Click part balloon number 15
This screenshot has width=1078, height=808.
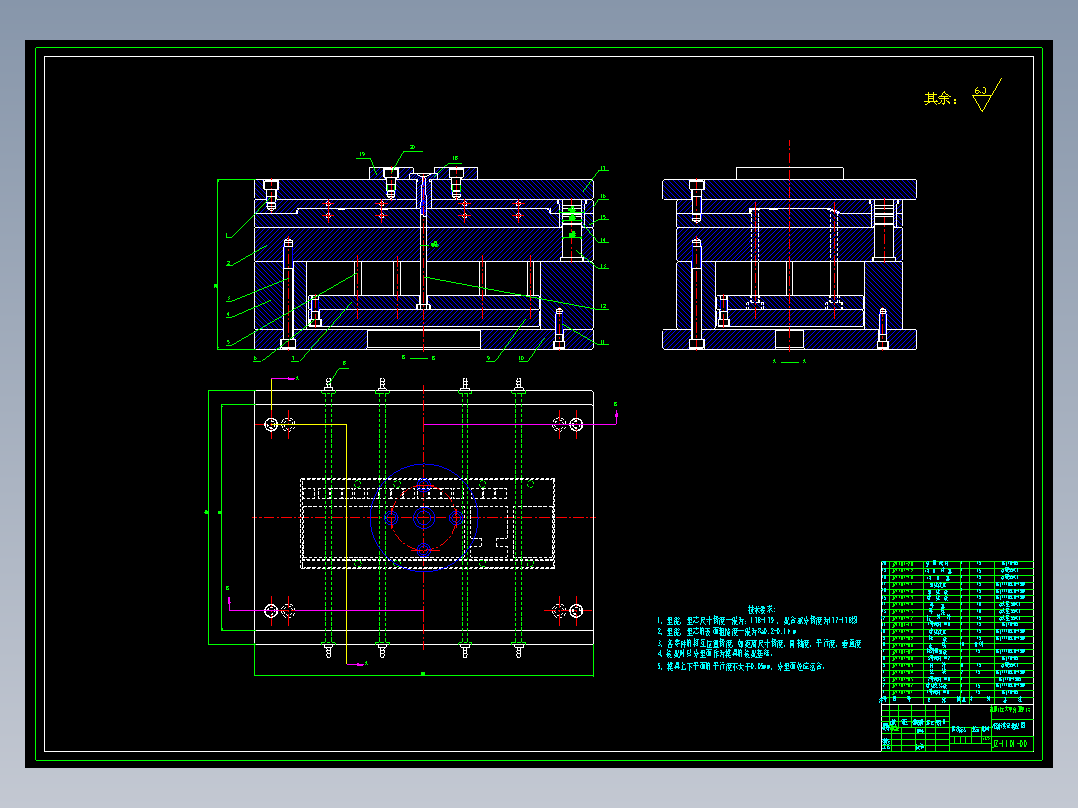coord(603,218)
